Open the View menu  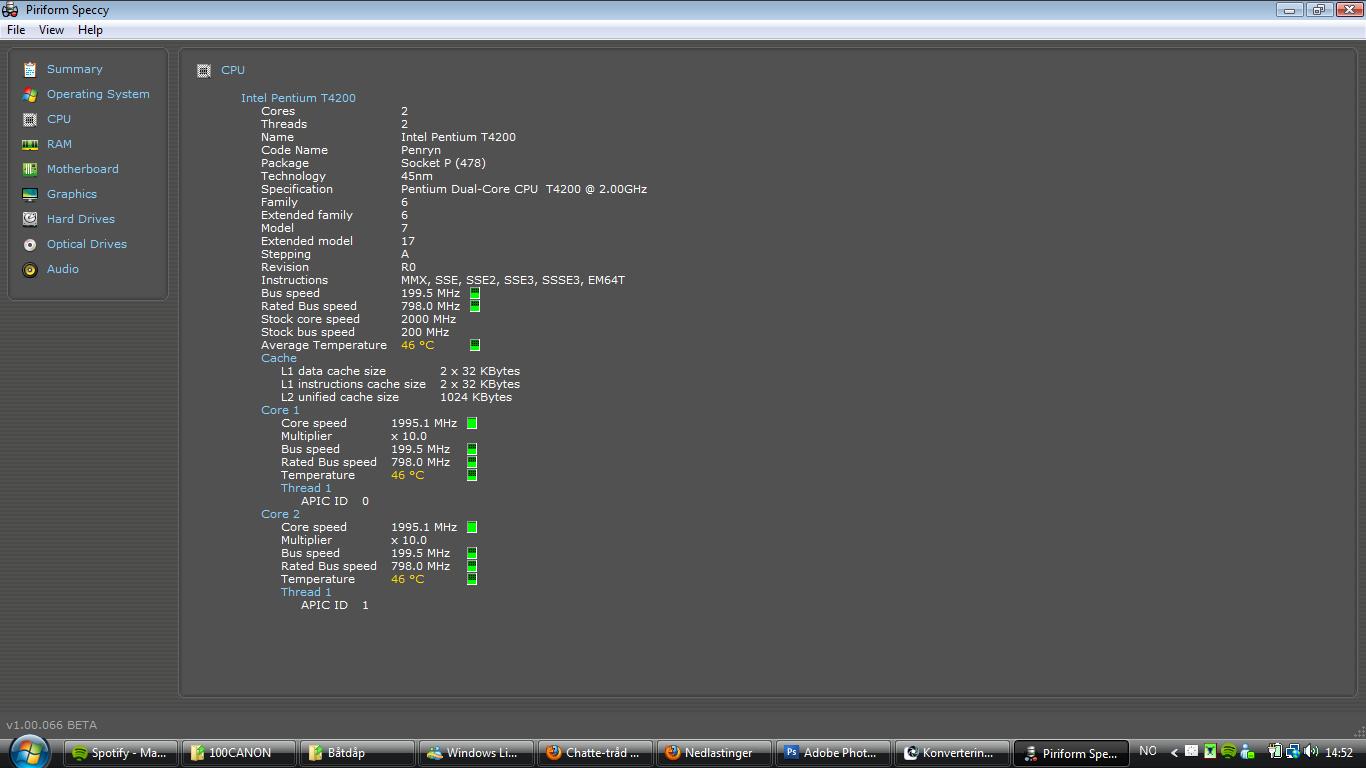point(51,30)
